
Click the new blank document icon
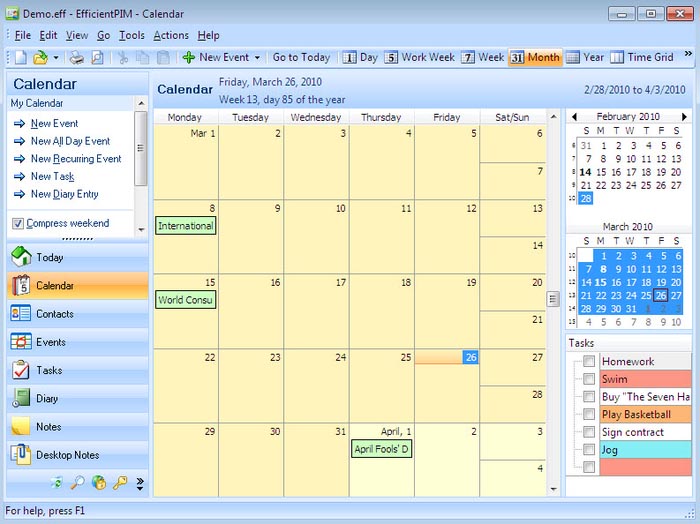tap(20, 58)
